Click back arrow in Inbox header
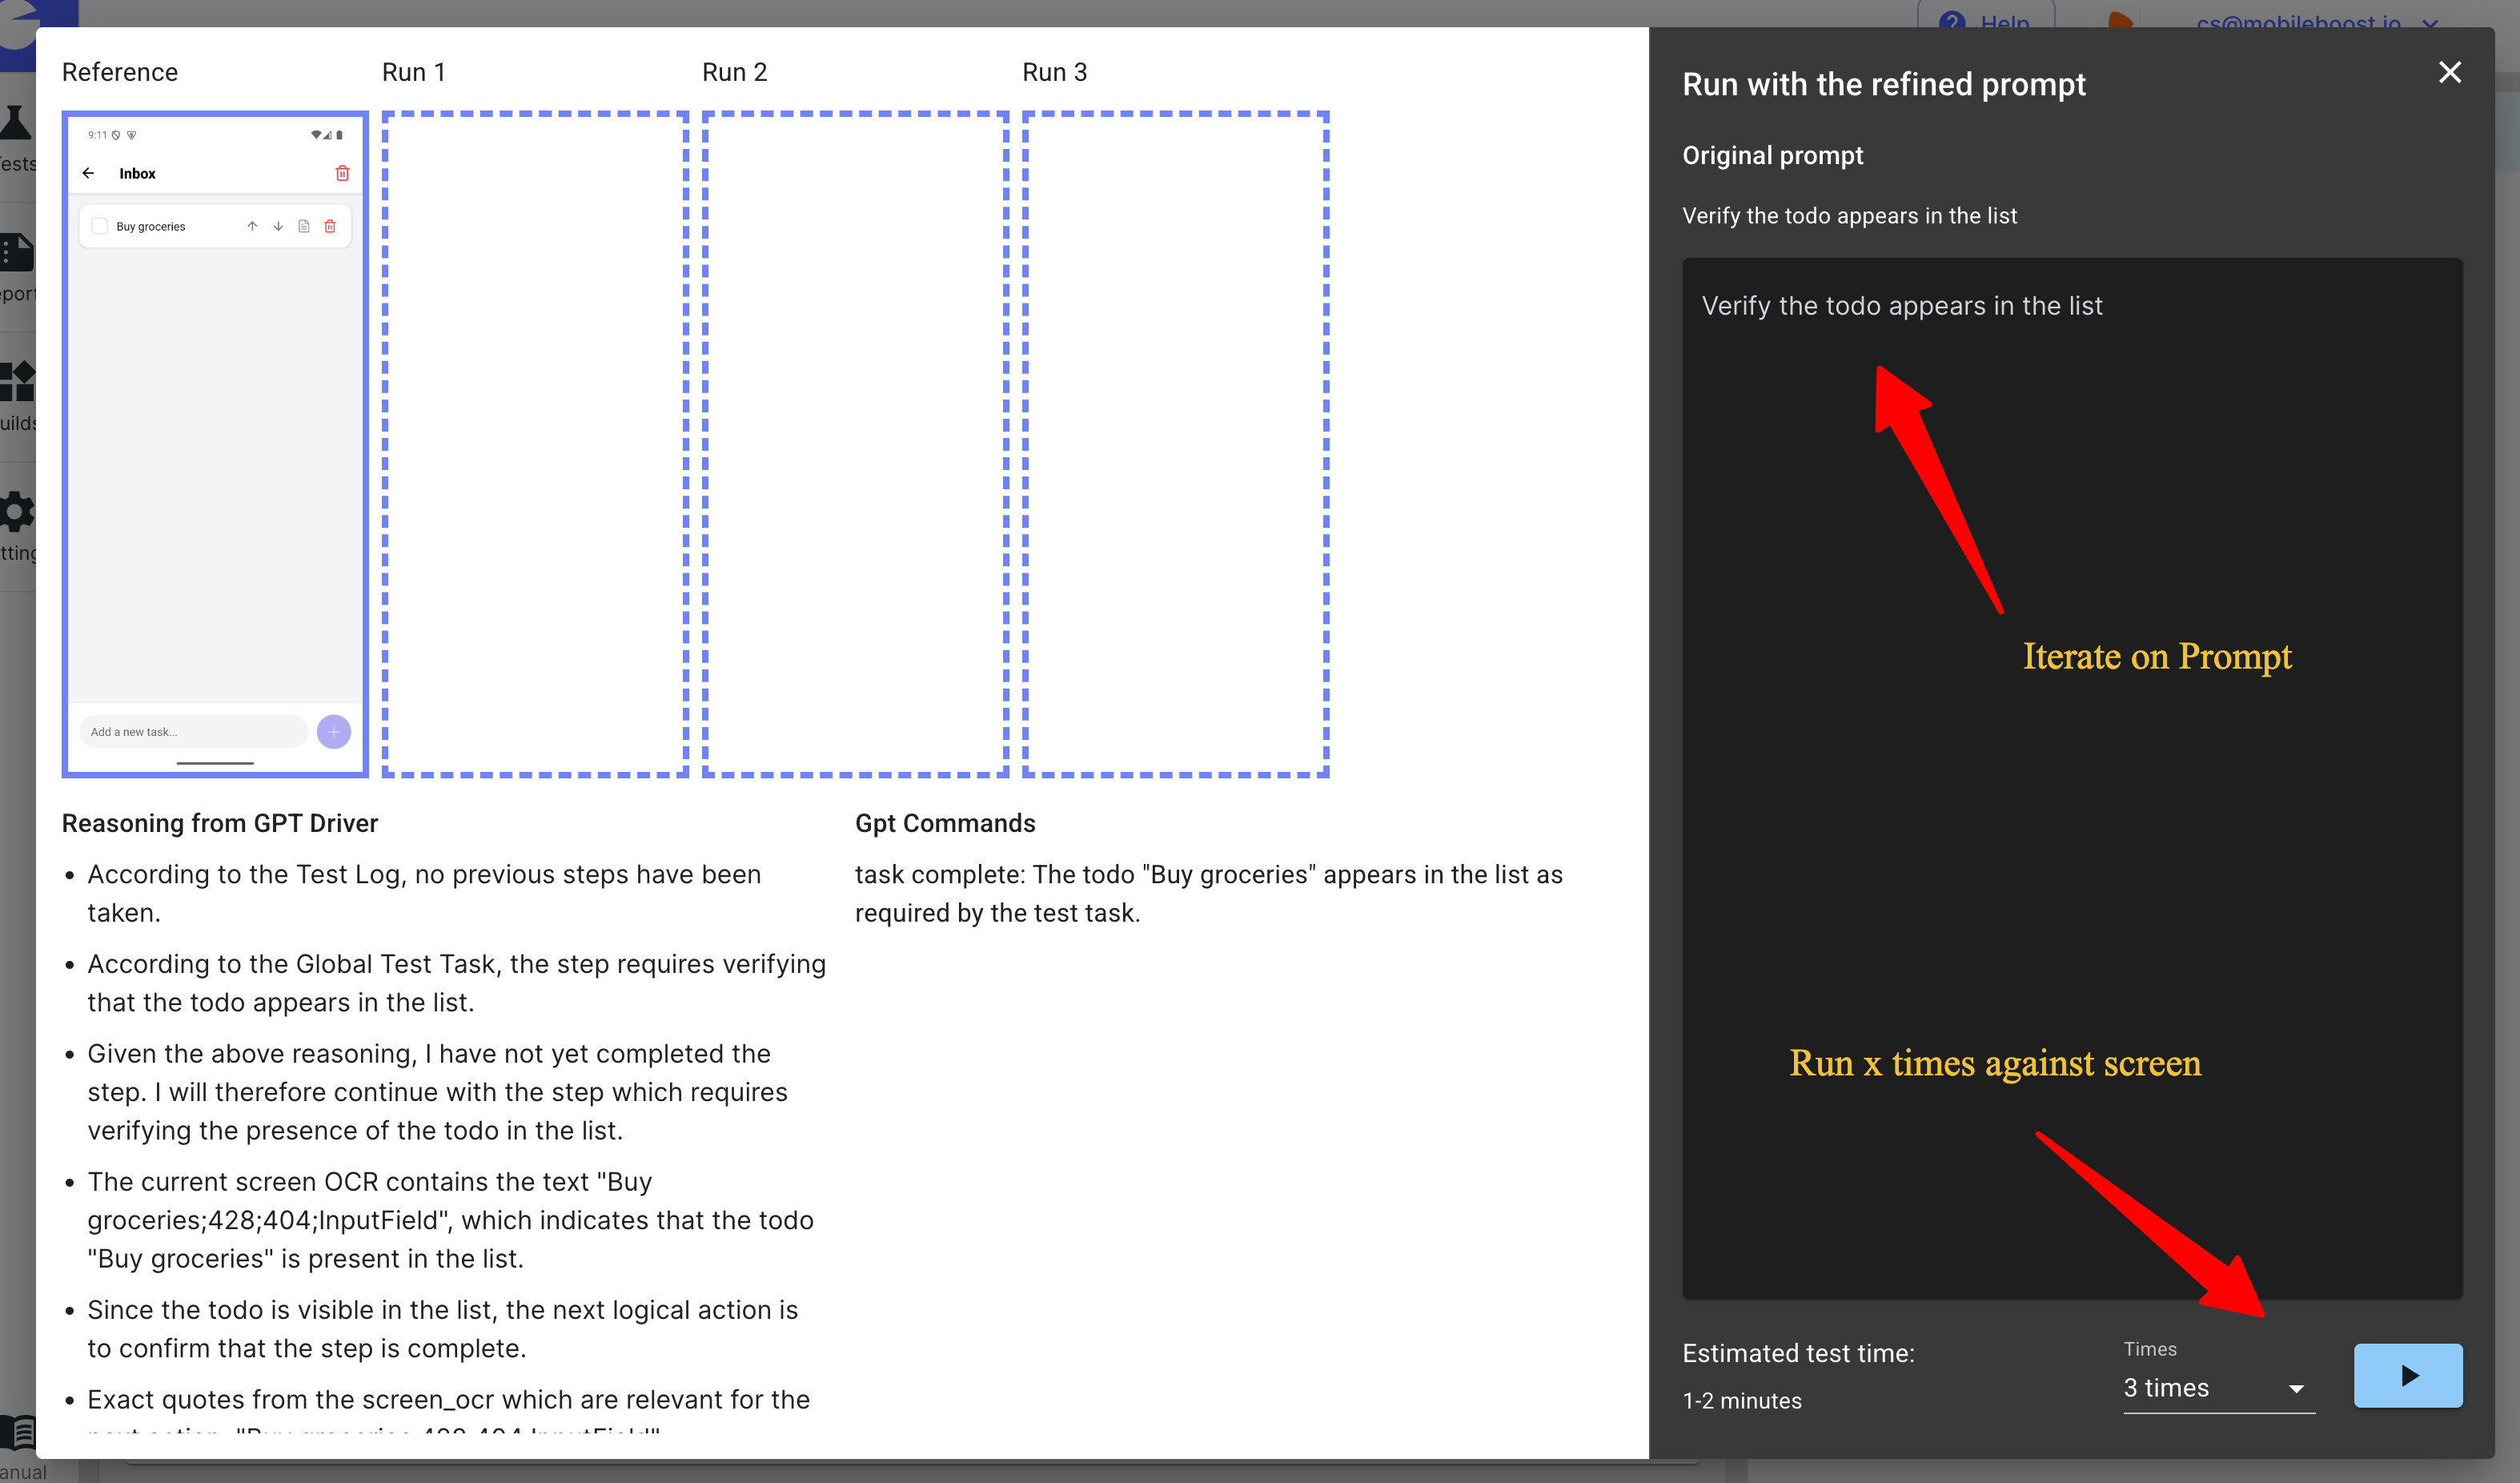The height and width of the screenshot is (1483, 2520). point(89,173)
